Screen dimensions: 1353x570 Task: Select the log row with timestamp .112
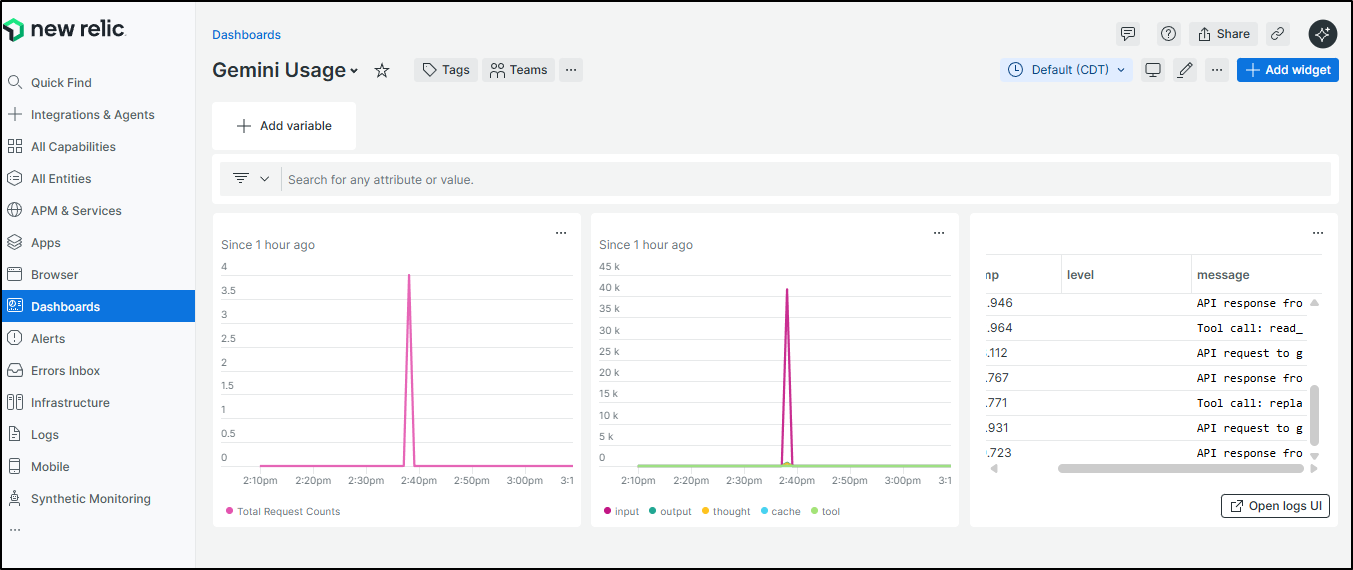point(1145,353)
